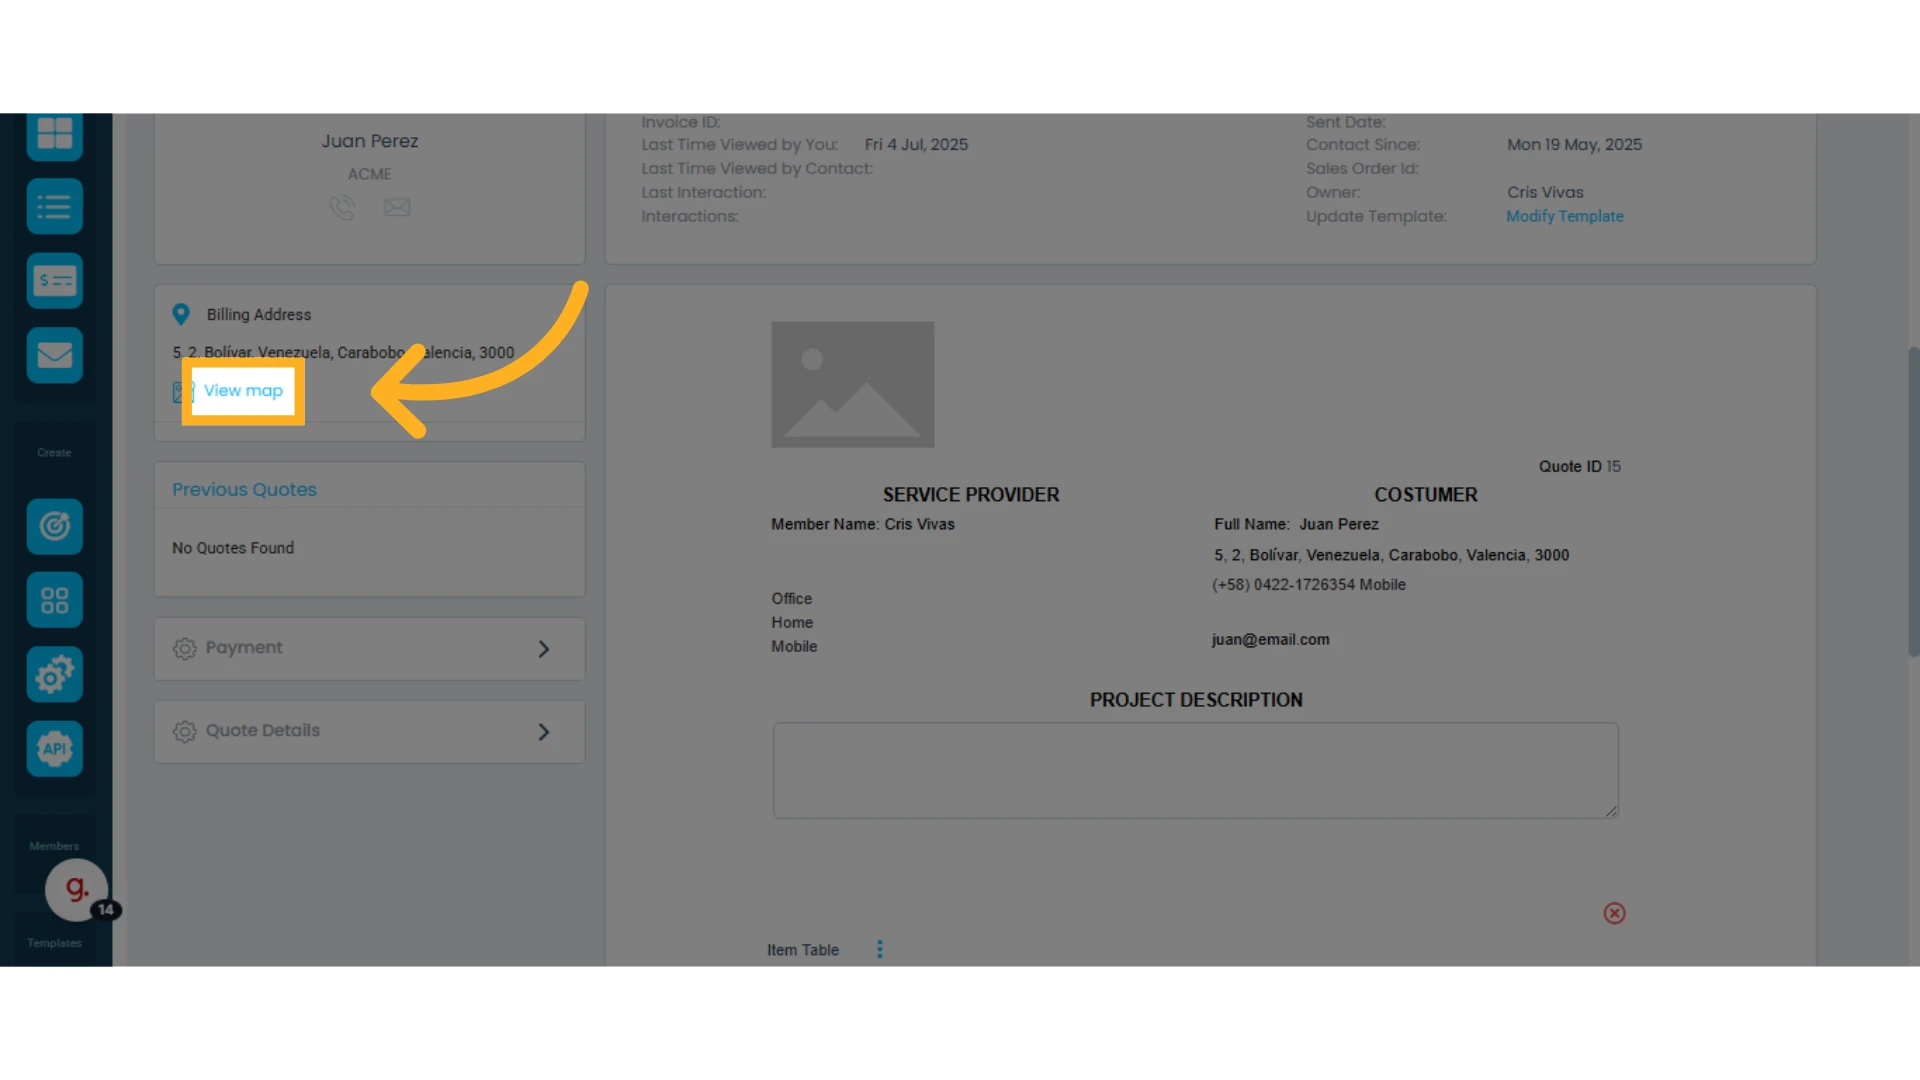Click the phone icon under Juan Perez

(x=342, y=207)
